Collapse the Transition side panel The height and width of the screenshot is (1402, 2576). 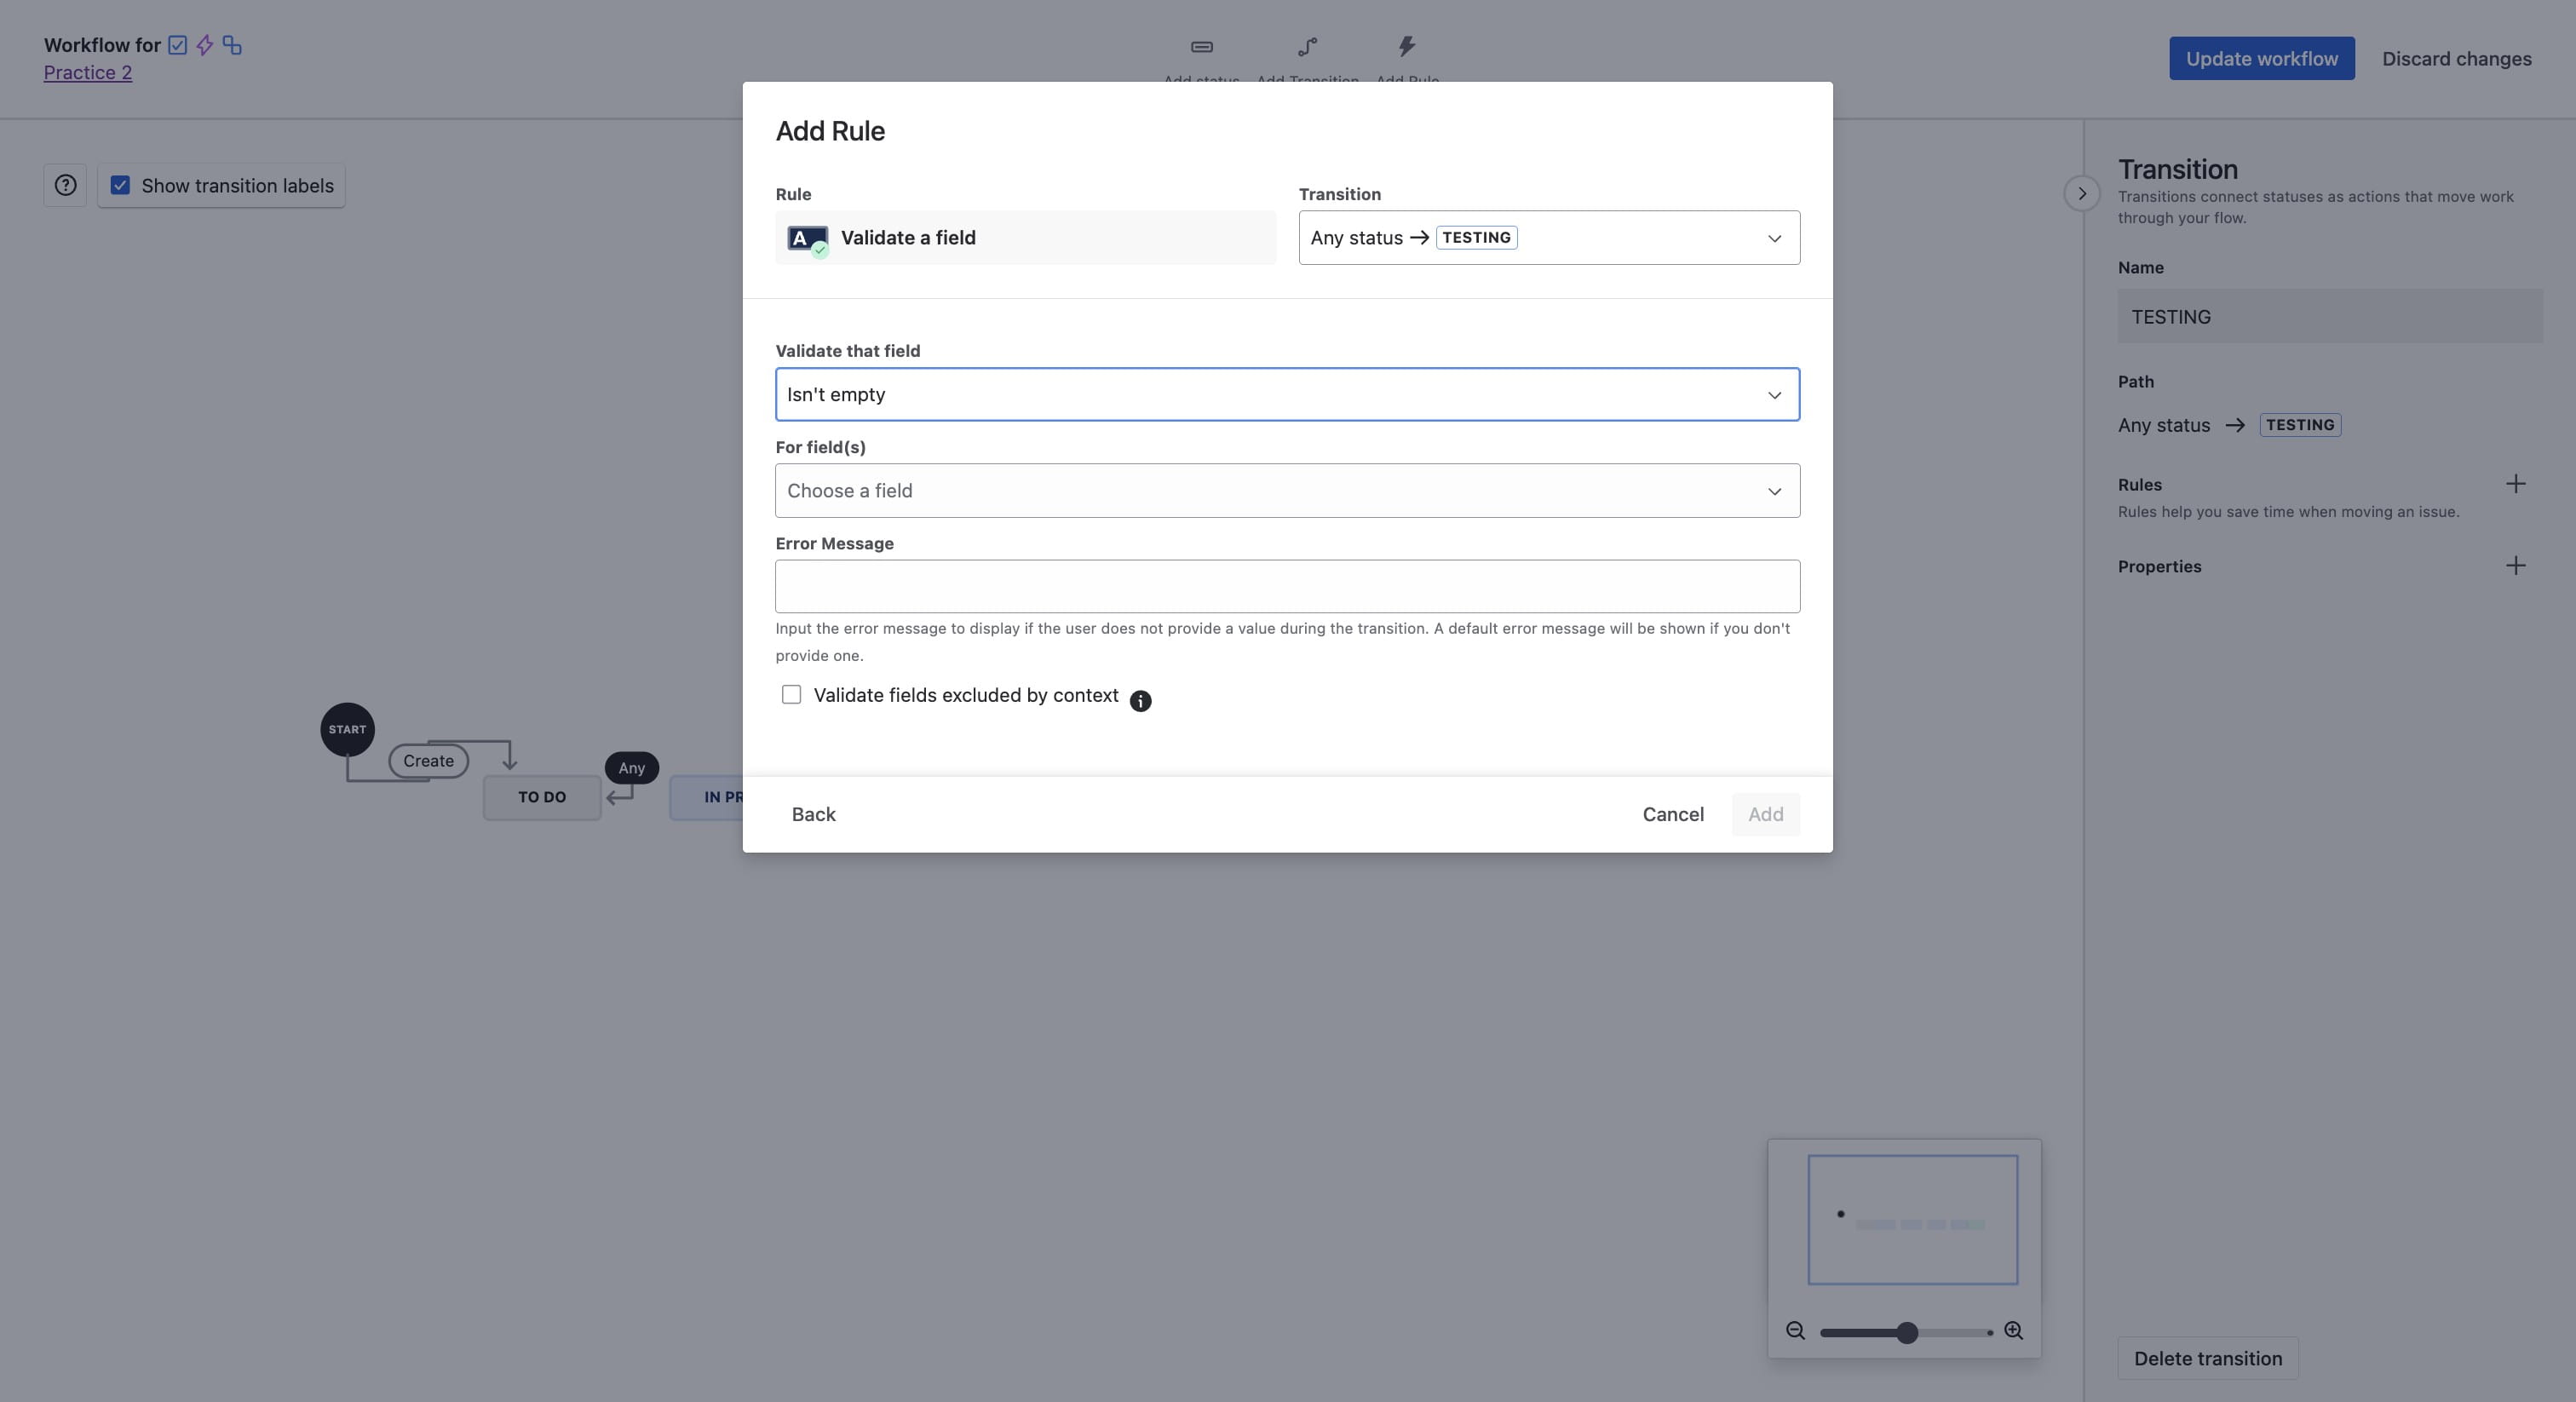[x=2082, y=193]
